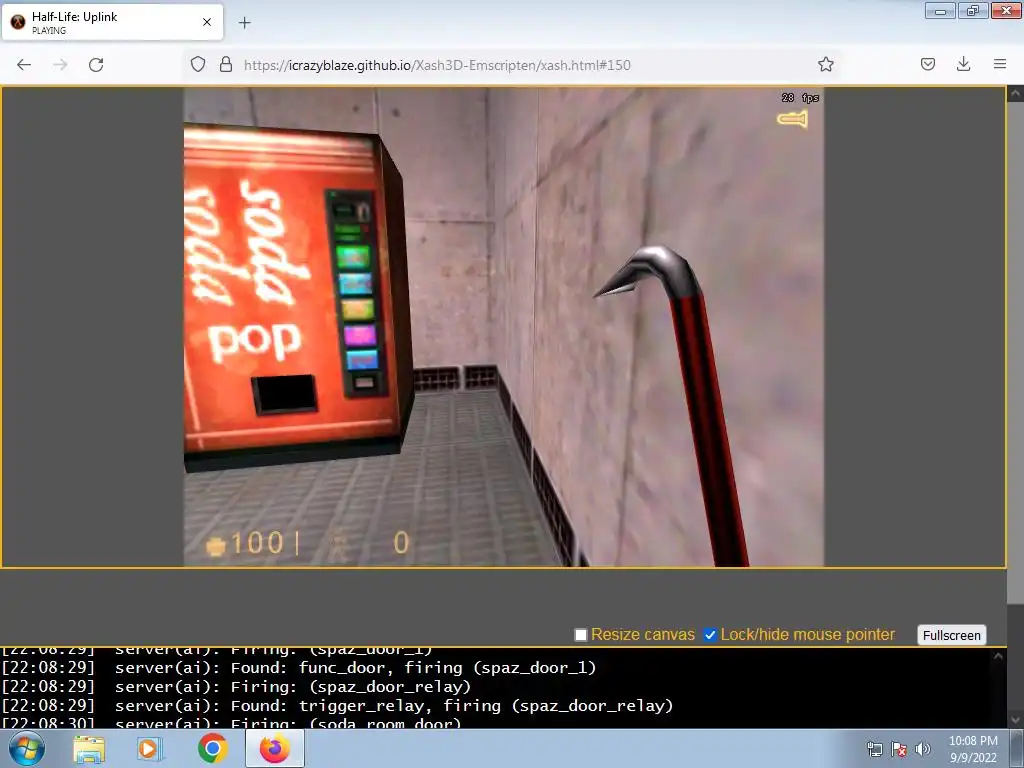Viewport: 1024px width, 768px height.
Task: Minimize the Firefox window
Action: pos(940,10)
